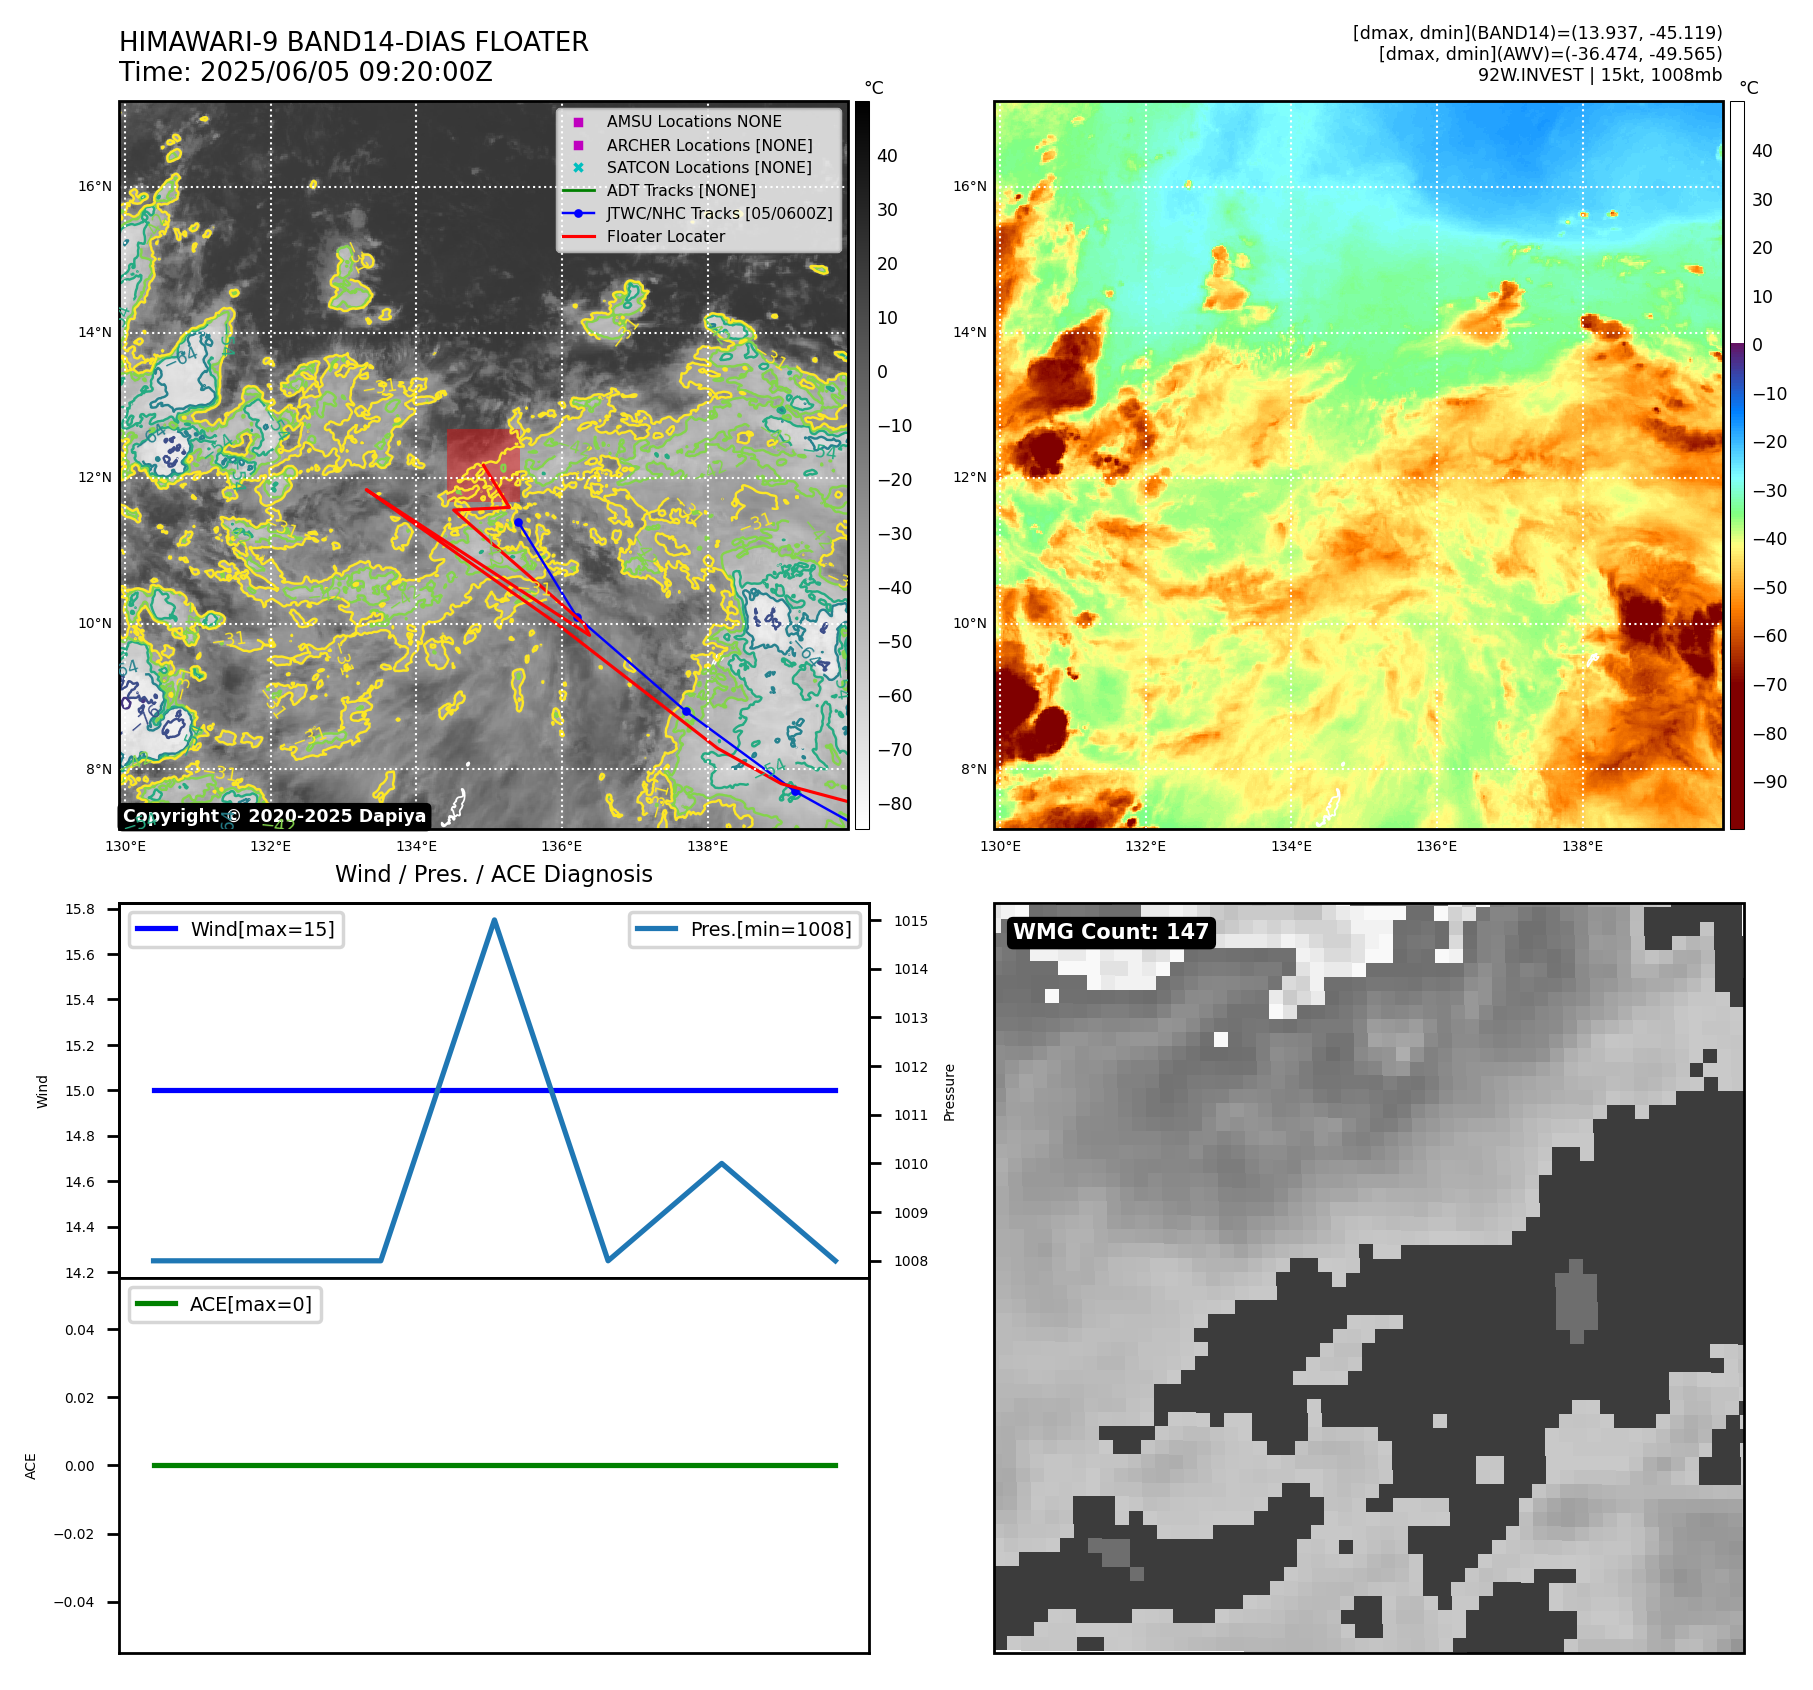1813x1690 pixels.
Task: Click the 'HIMAWARI-9 BAND14-DIAS FLOATER' title
Action: pyautogui.click(x=354, y=42)
